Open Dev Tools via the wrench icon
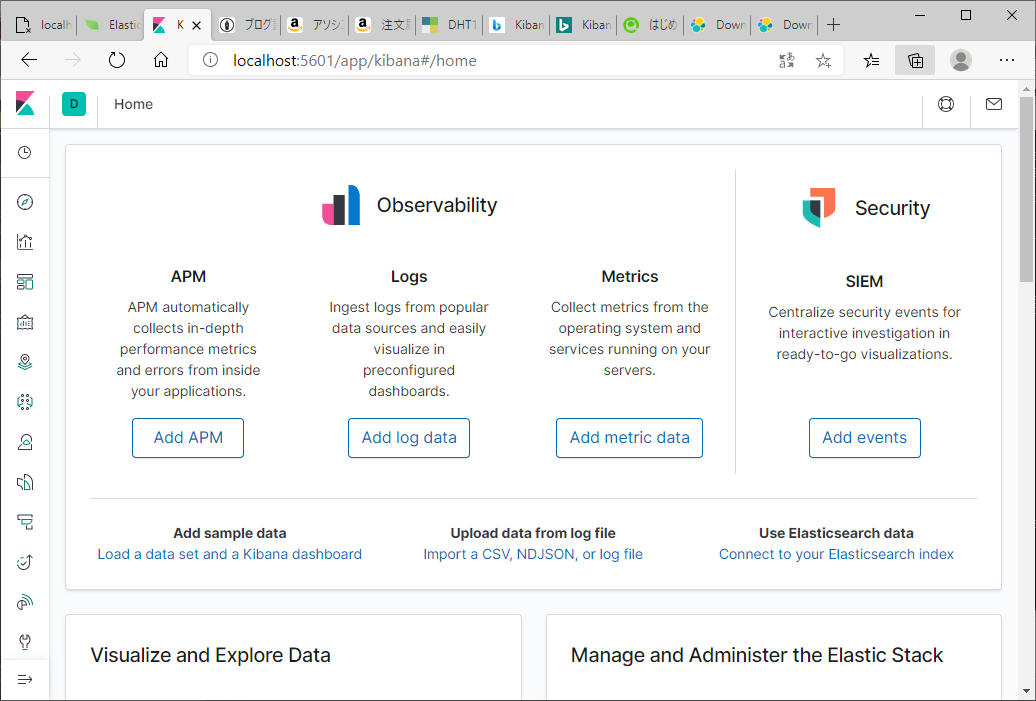The height and width of the screenshot is (701, 1036). [x=24, y=642]
